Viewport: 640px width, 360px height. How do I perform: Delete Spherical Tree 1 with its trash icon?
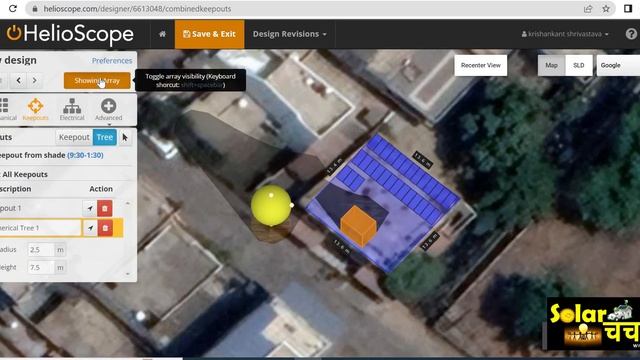(x=105, y=228)
